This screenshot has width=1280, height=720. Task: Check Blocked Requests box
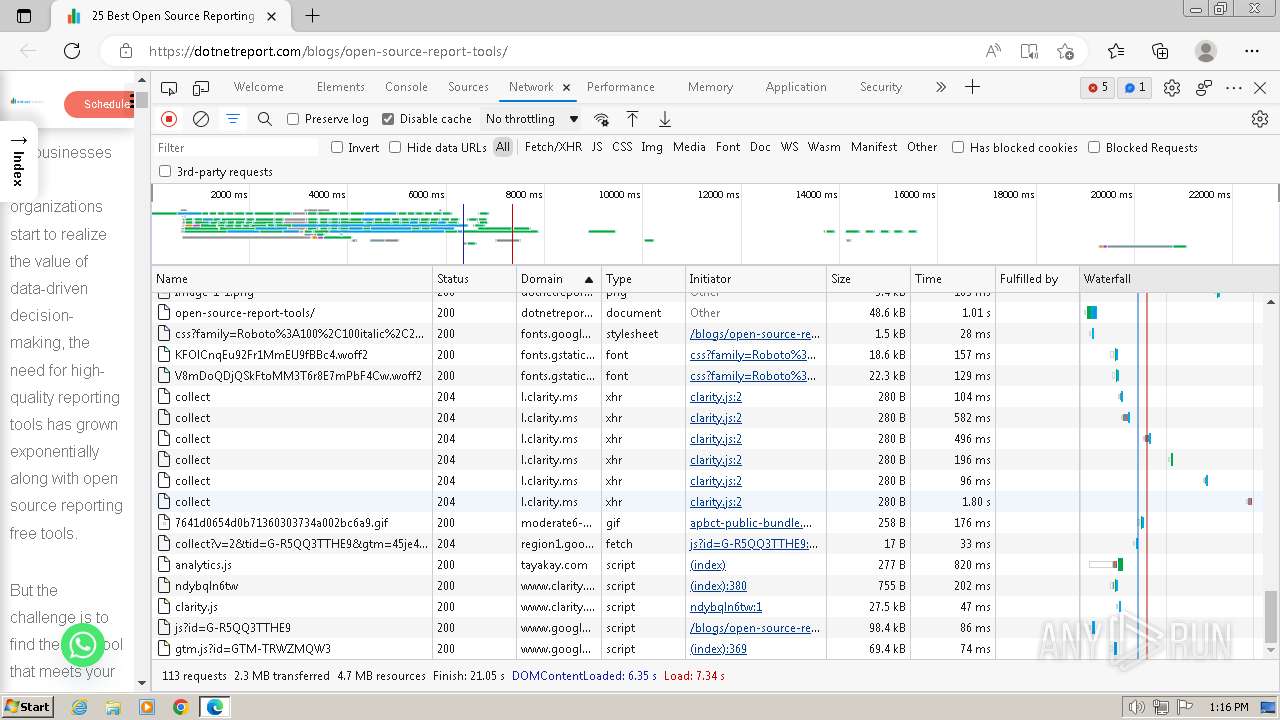(1094, 147)
